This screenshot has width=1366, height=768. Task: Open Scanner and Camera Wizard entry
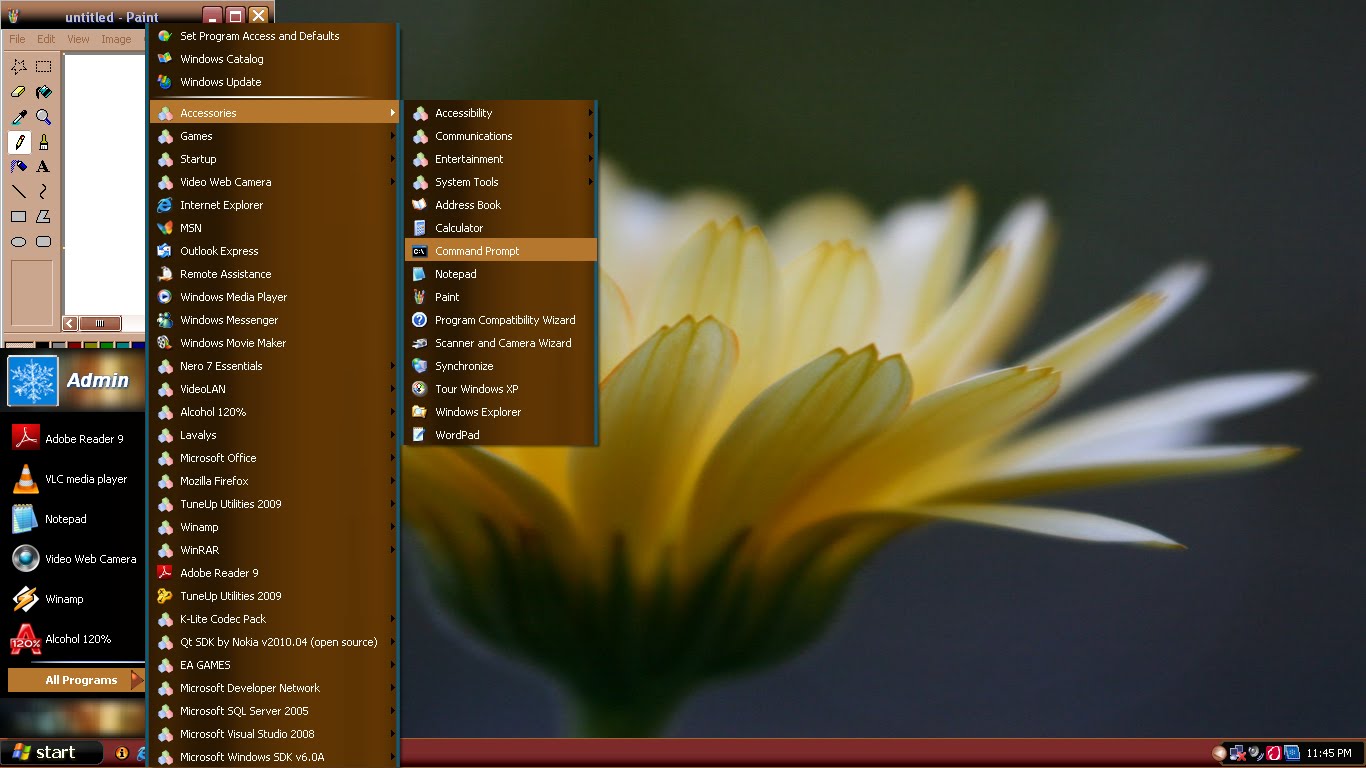tap(500, 343)
